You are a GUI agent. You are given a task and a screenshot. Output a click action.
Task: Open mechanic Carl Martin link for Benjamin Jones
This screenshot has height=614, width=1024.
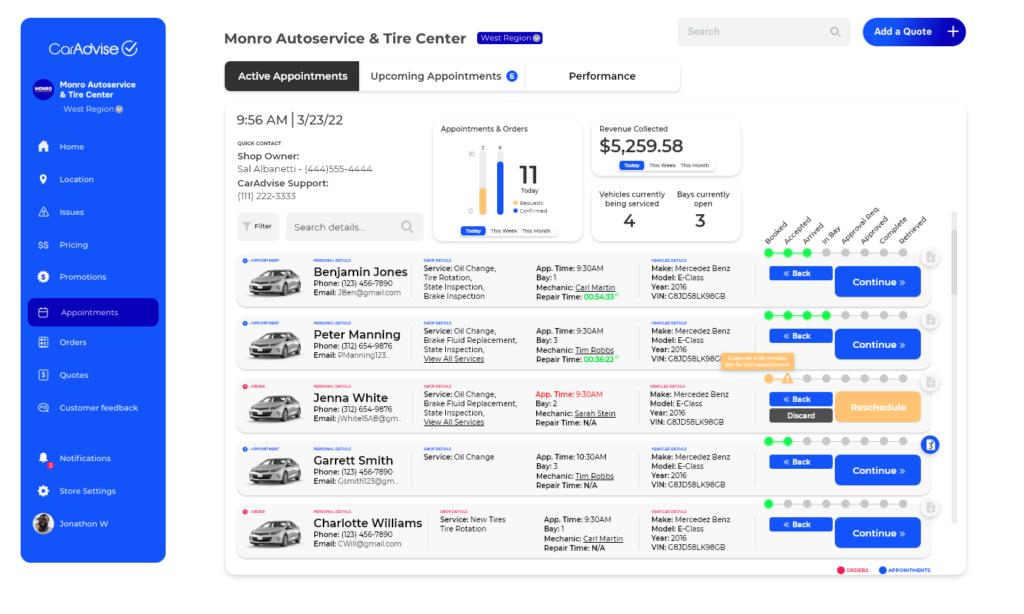pyautogui.click(x=595, y=287)
